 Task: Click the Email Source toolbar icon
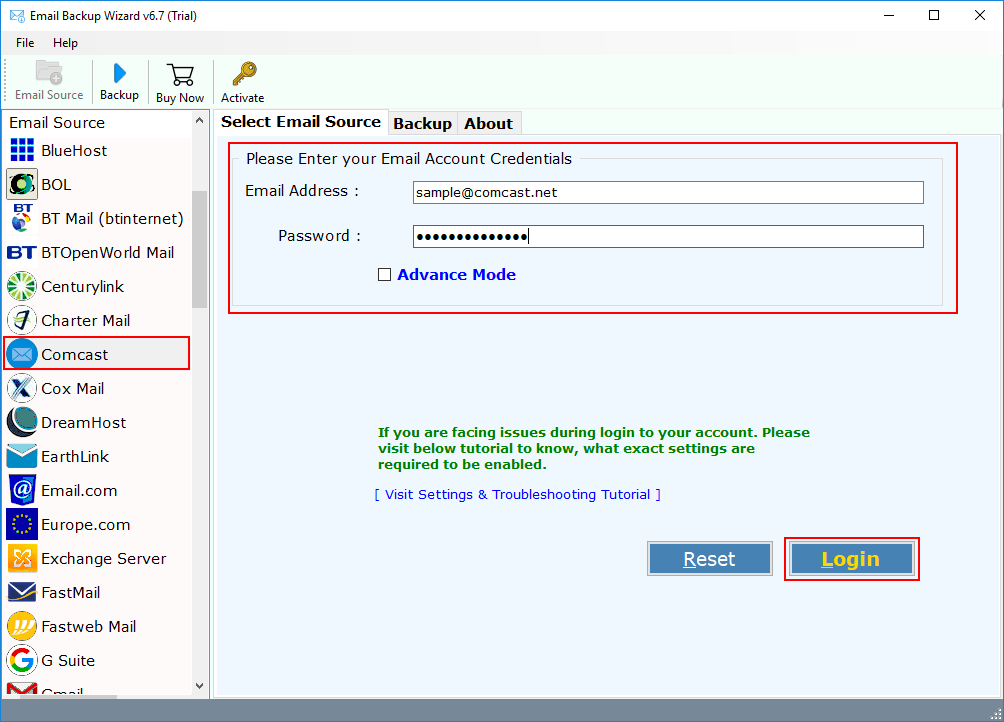click(49, 72)
